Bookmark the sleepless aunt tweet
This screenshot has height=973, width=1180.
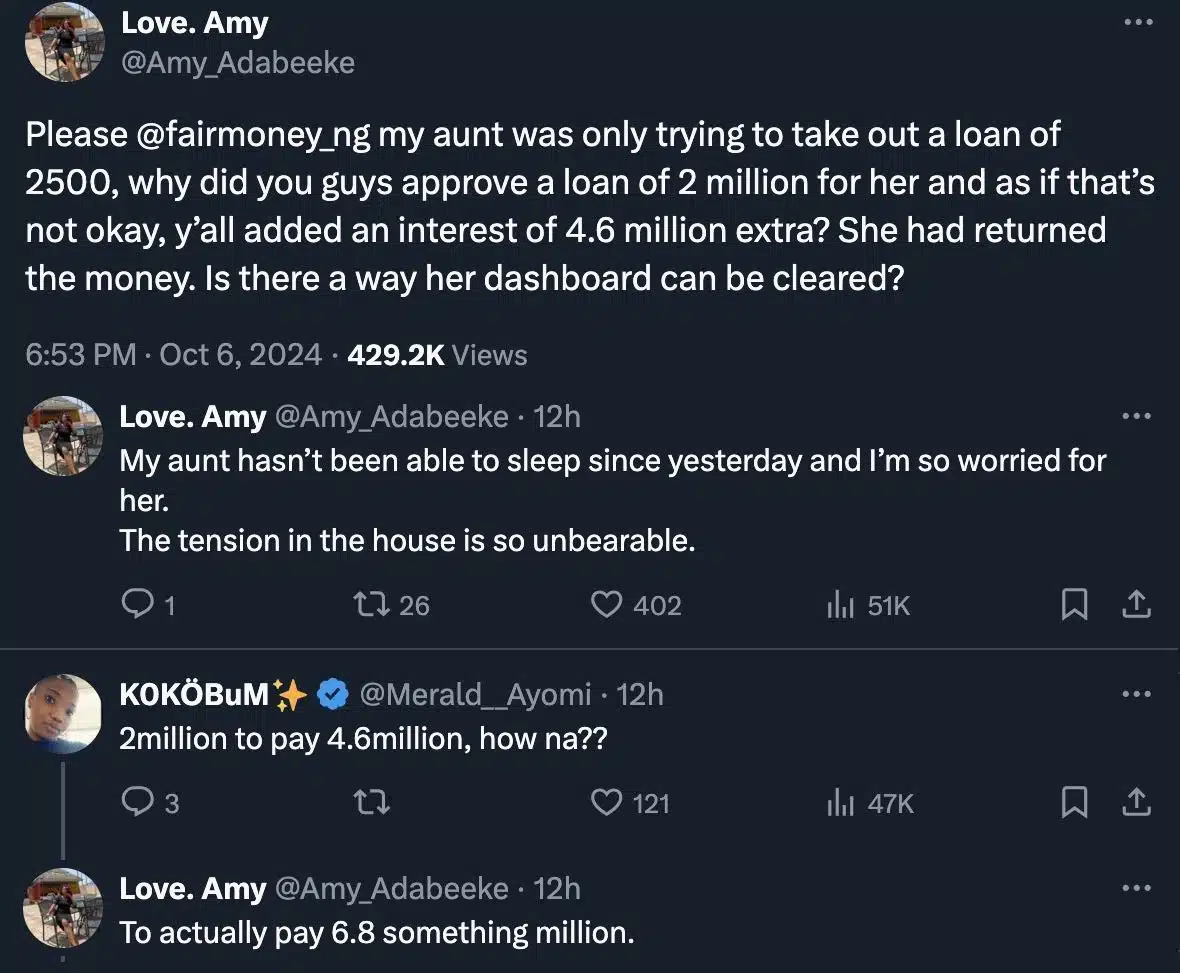click(1073, 605)
